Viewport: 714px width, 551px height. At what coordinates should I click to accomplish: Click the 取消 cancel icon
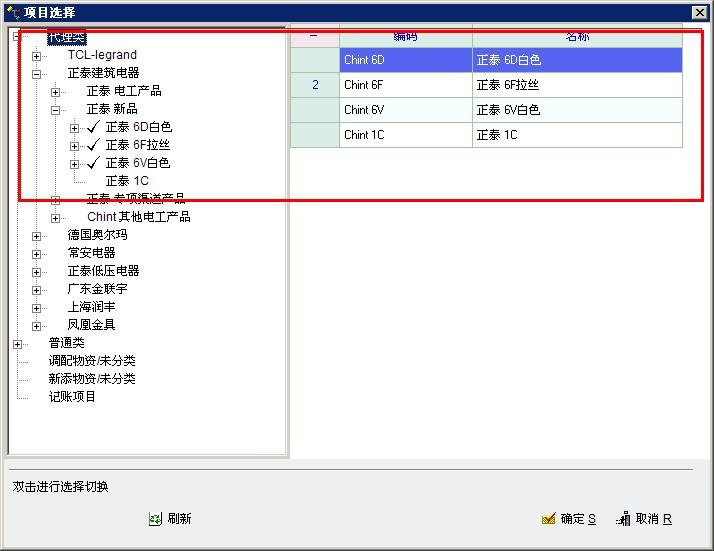623,519
